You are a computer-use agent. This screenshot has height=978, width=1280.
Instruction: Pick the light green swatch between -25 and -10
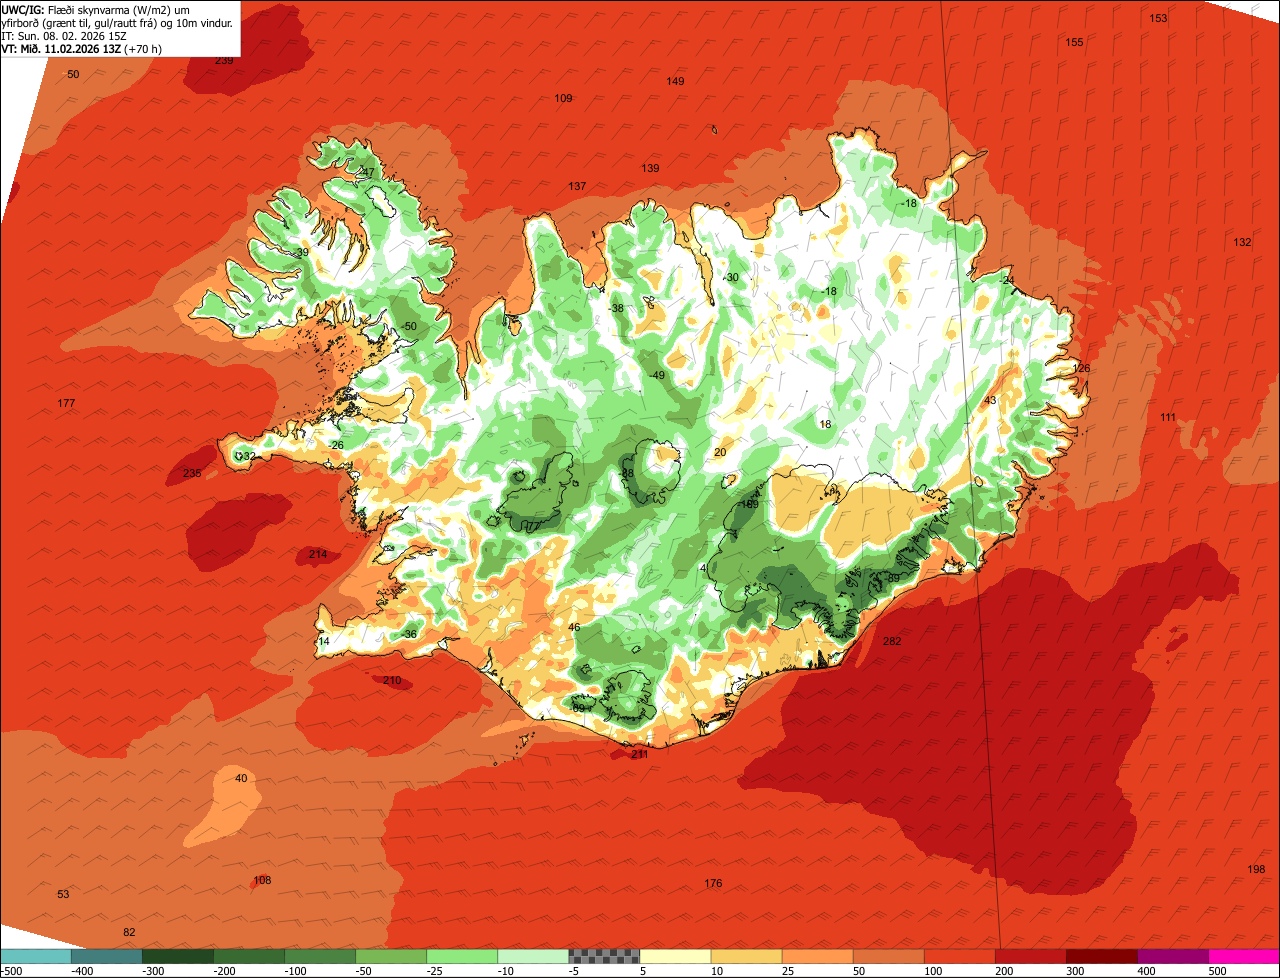[462, 956]
